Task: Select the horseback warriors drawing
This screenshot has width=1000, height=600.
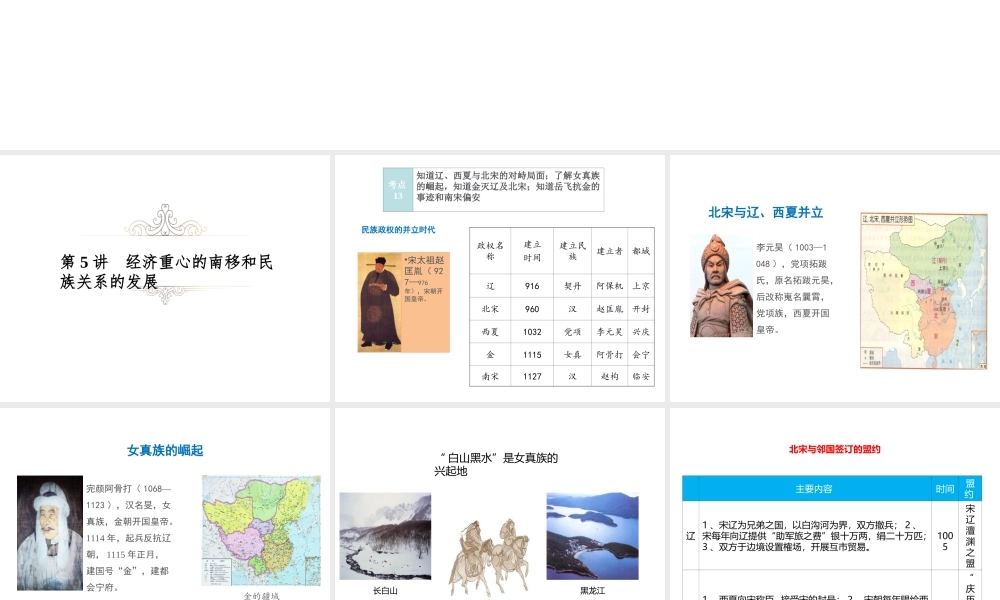Action: [489, 555]
